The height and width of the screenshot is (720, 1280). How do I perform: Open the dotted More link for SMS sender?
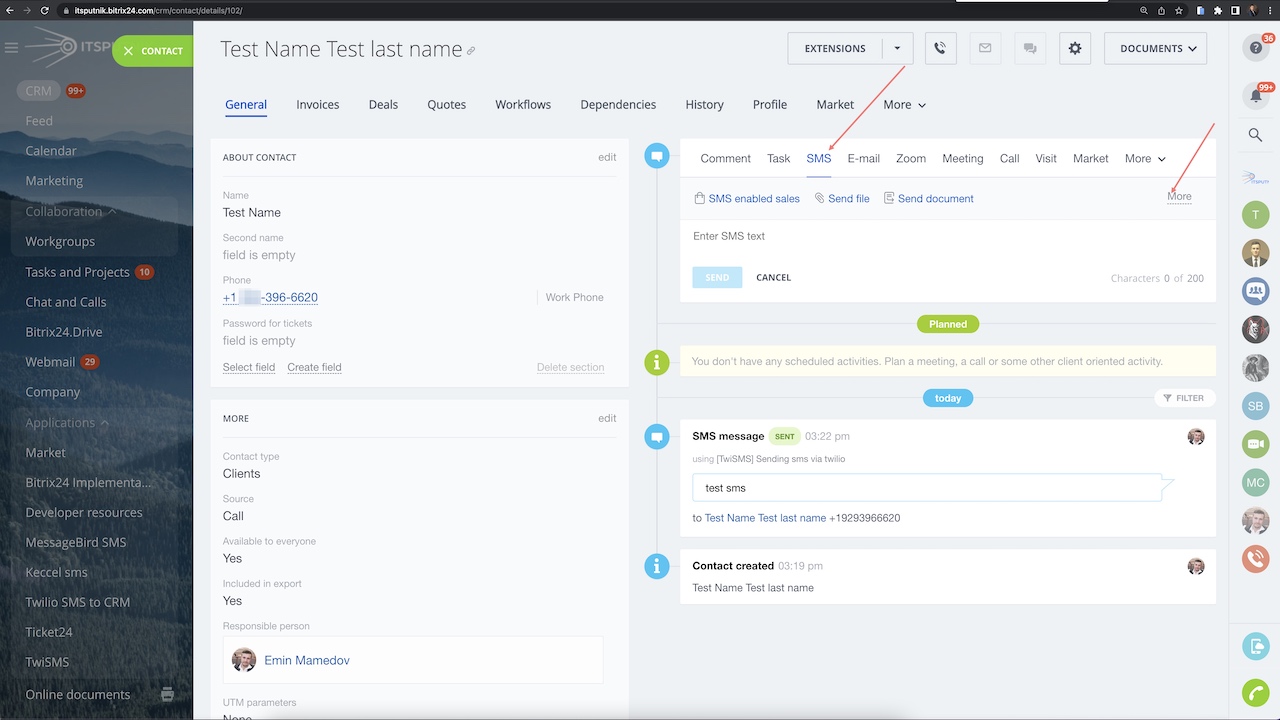tap(1179, 197)
